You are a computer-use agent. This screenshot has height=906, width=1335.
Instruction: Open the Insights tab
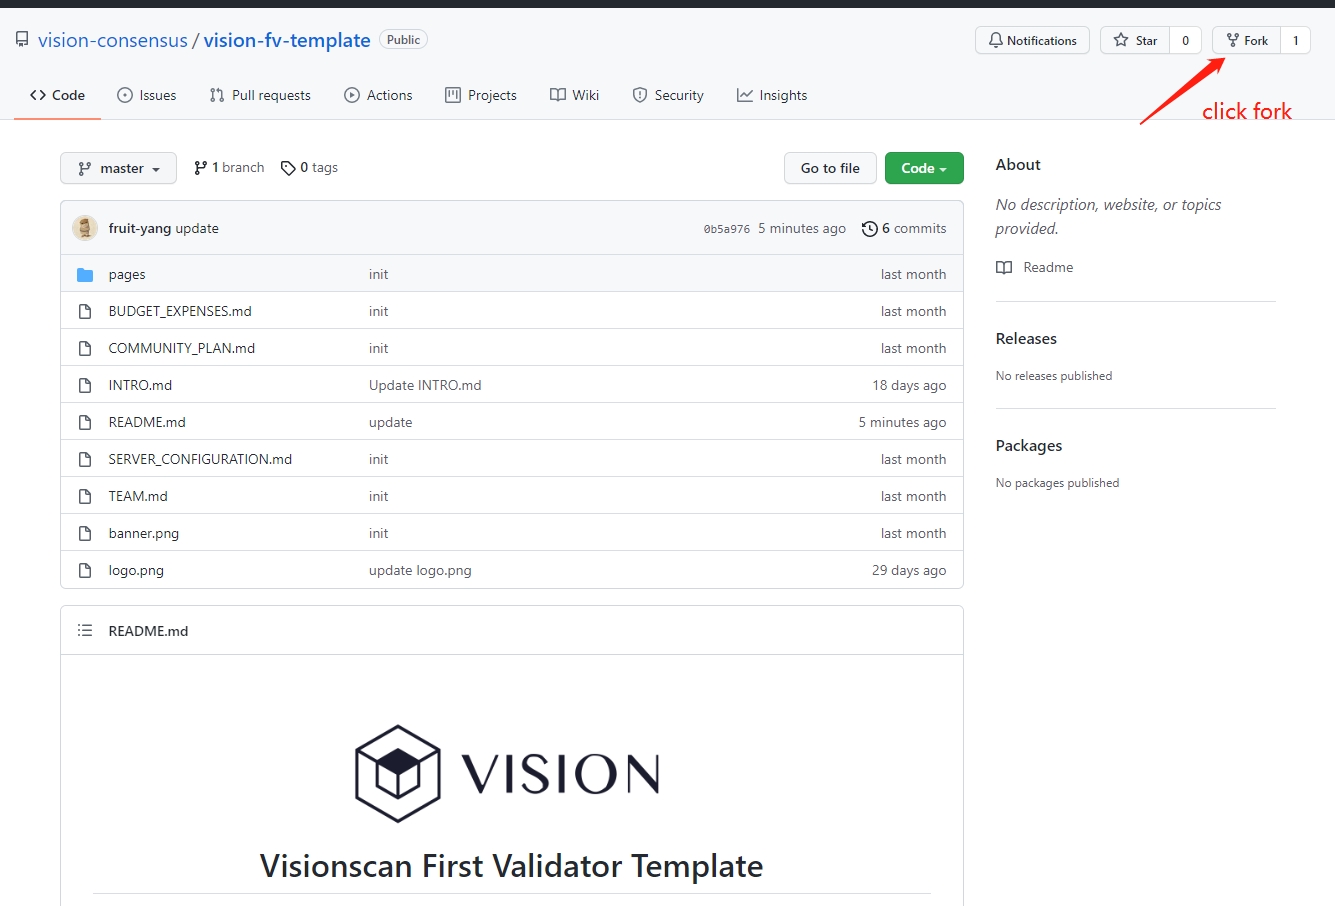[772, 95]
